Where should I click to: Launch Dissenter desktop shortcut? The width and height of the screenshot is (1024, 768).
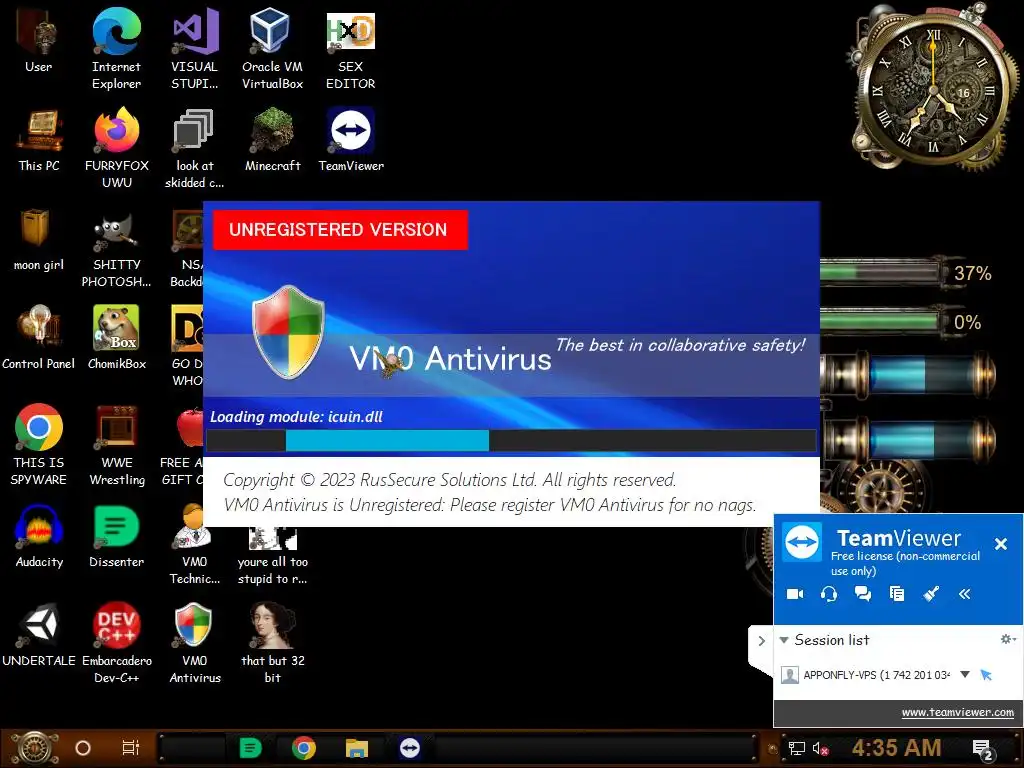click(x=116, y=537)
